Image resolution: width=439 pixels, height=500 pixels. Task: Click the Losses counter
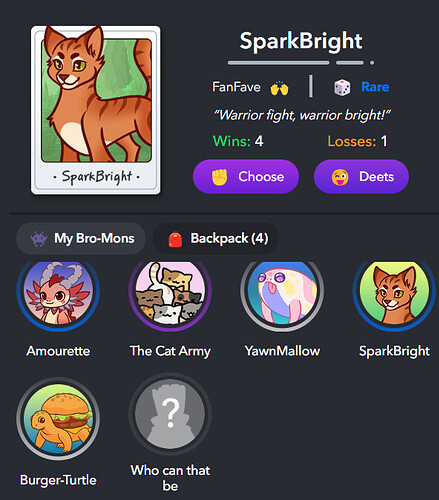[x=357, y=141]
